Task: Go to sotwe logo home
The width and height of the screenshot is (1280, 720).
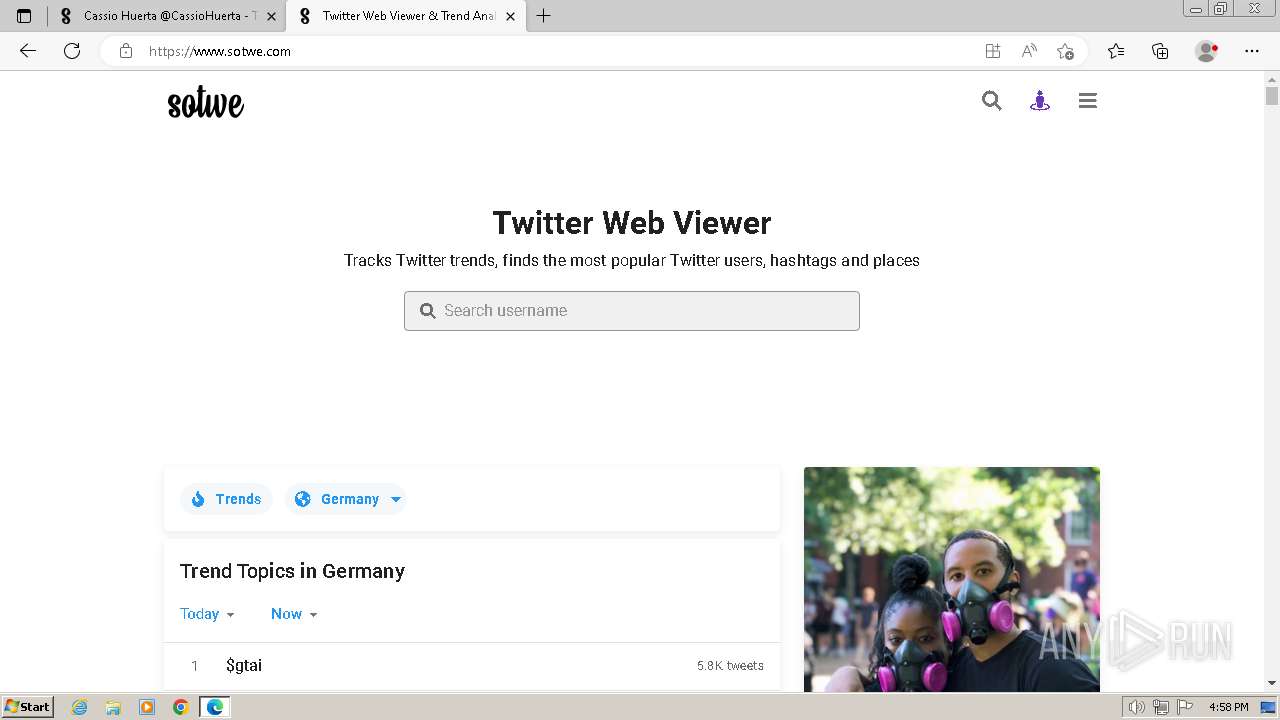Action: [x=206, y=102]
